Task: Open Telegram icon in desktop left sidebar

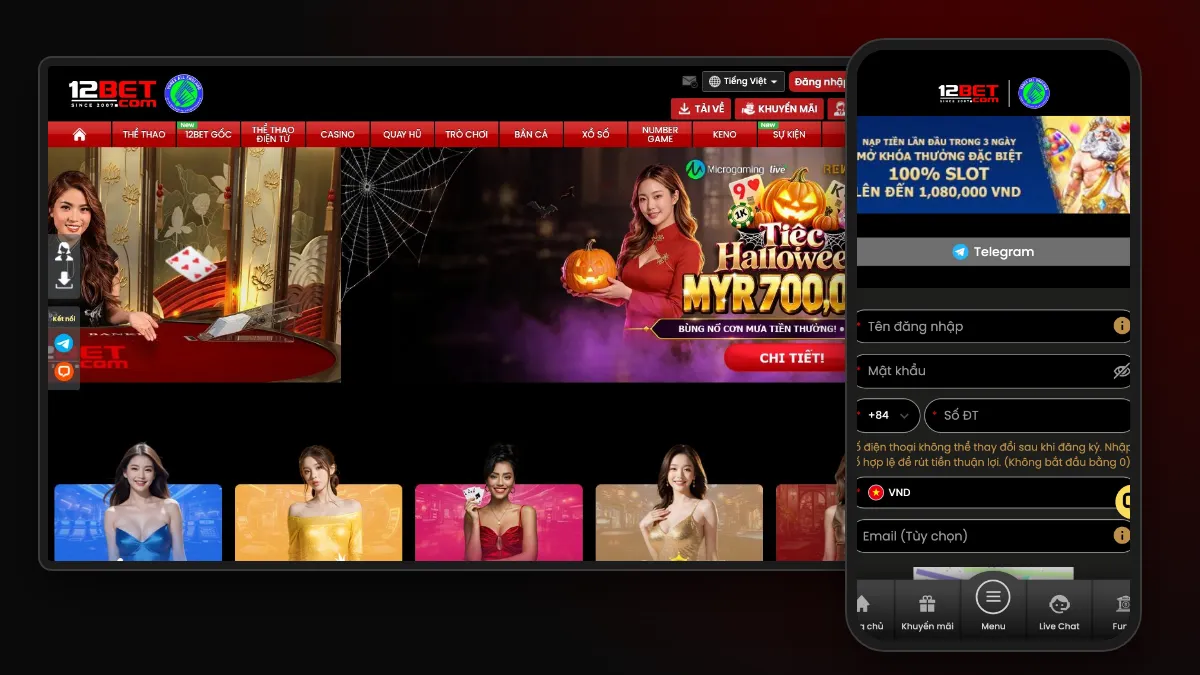Action: [64, 343]
